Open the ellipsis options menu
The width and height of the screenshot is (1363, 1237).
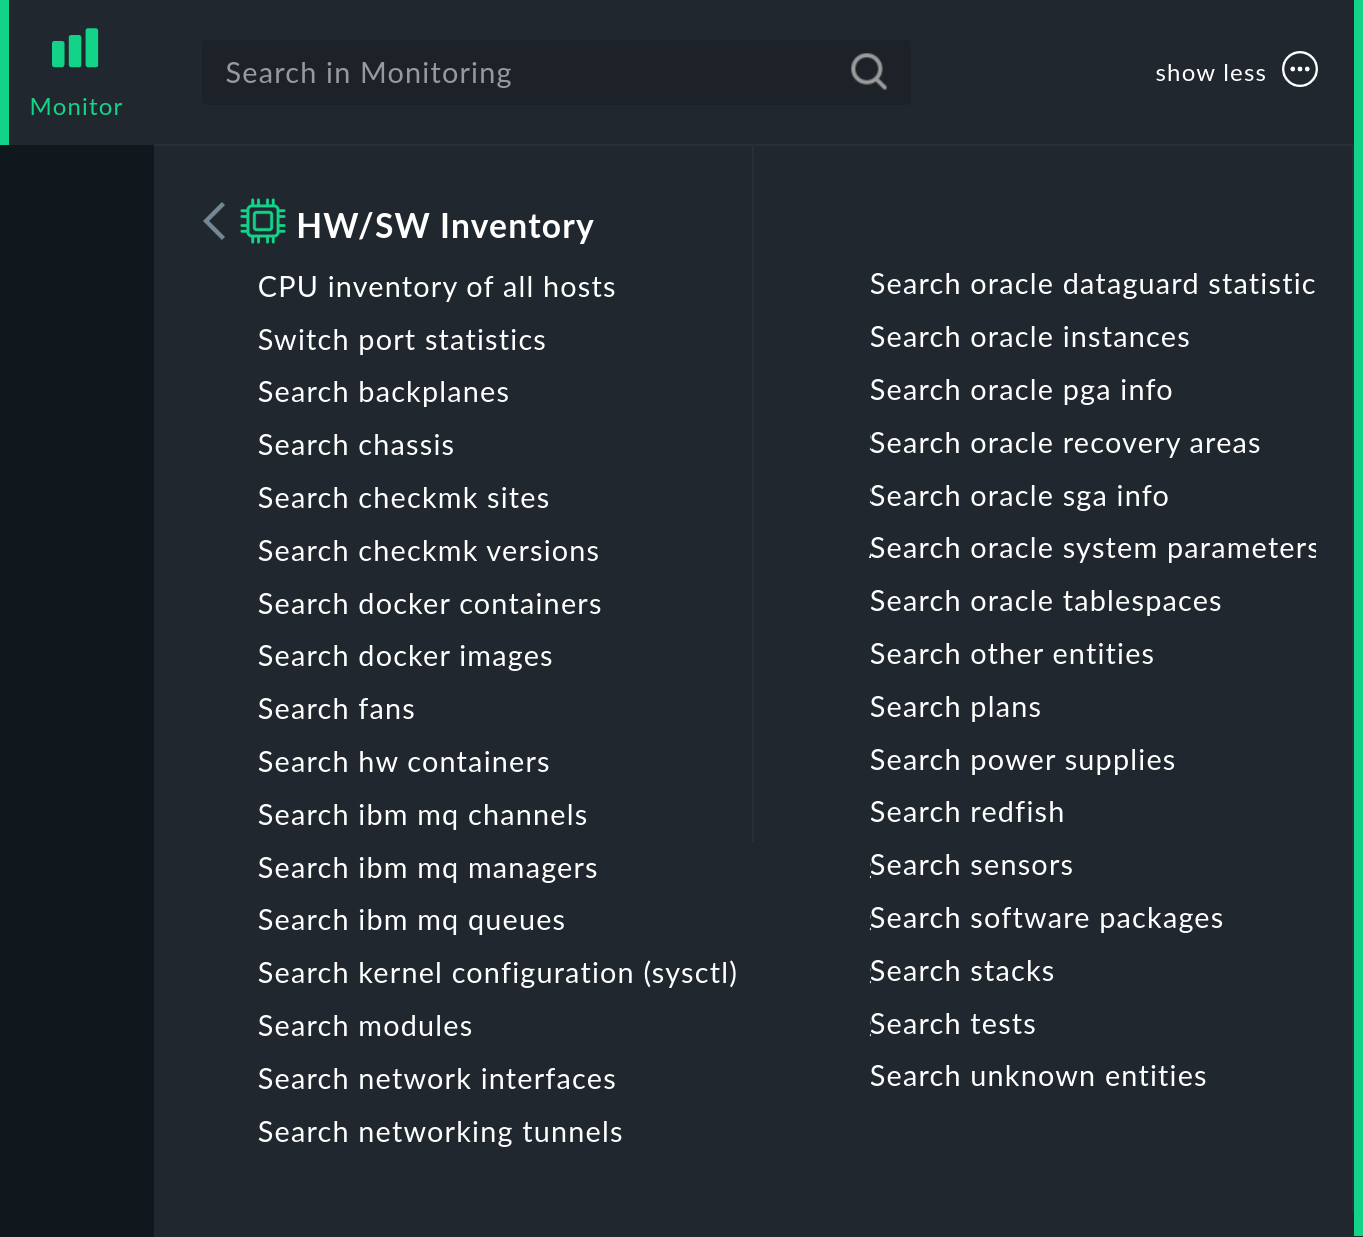(1299, 69)
